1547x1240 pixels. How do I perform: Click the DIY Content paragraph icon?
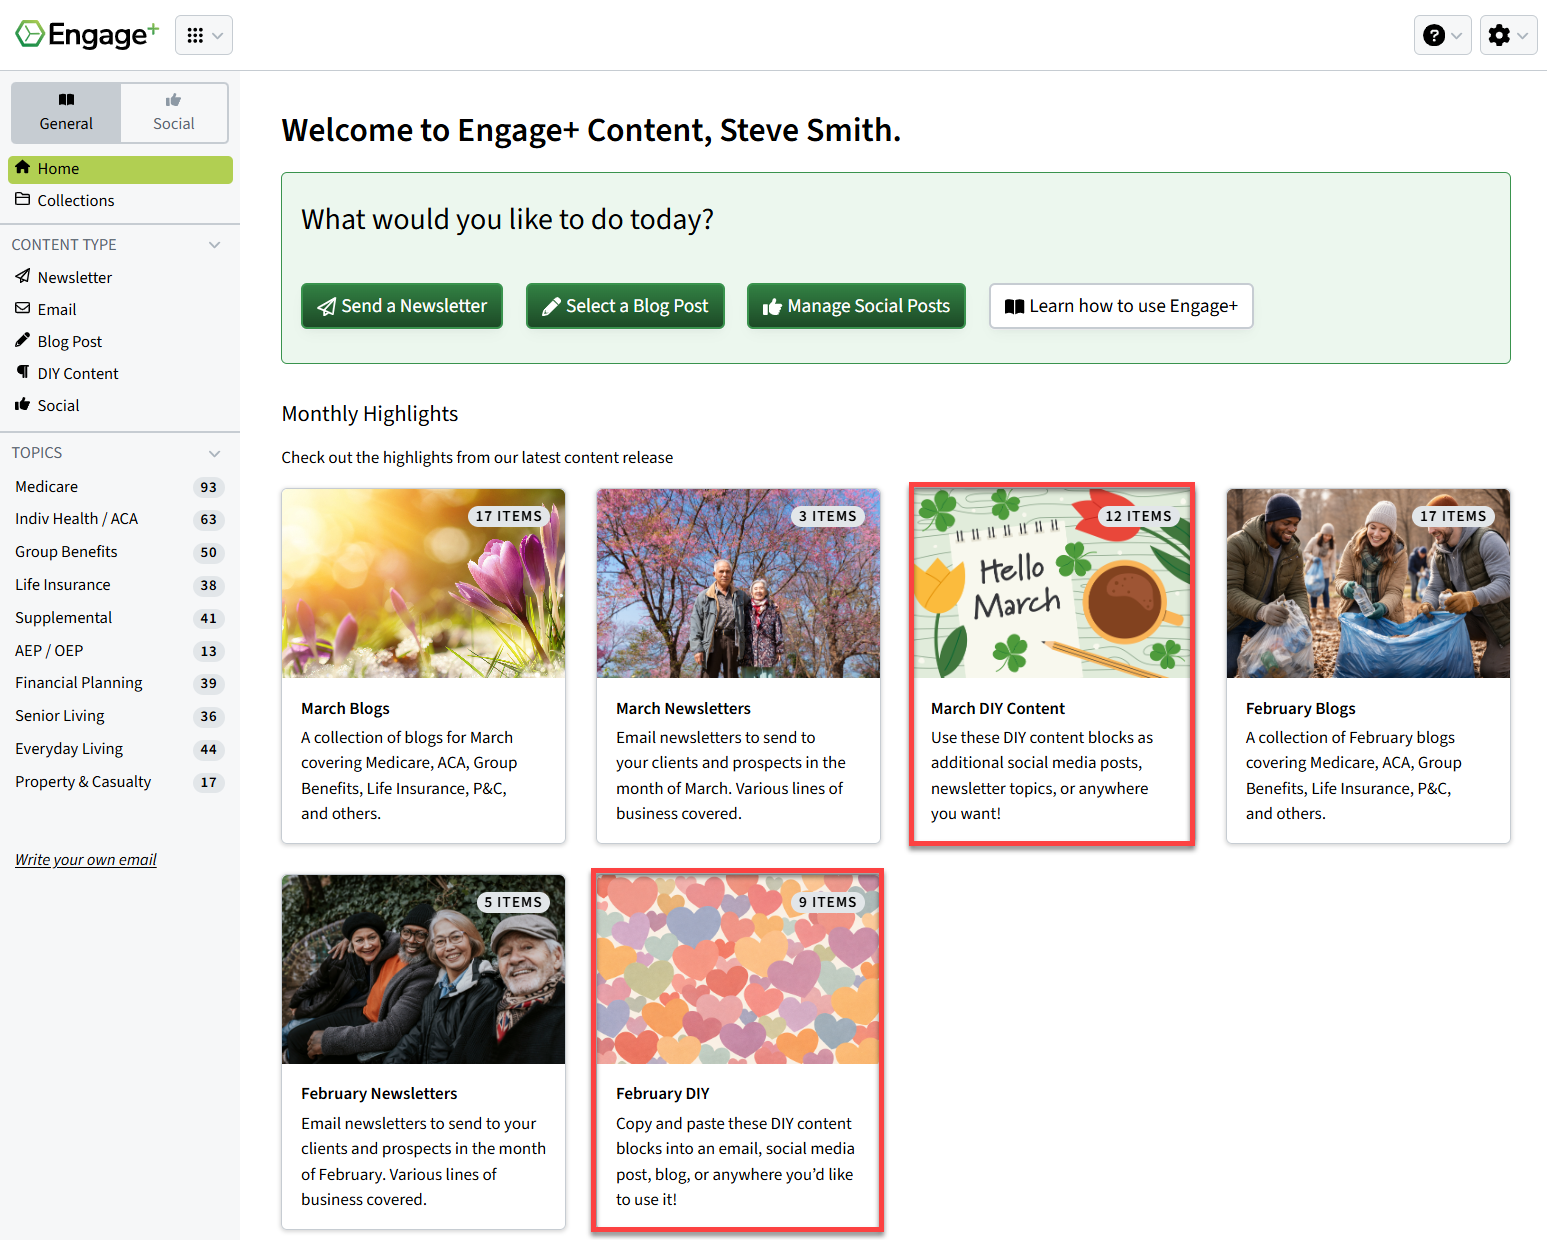[x=23, y=372]
